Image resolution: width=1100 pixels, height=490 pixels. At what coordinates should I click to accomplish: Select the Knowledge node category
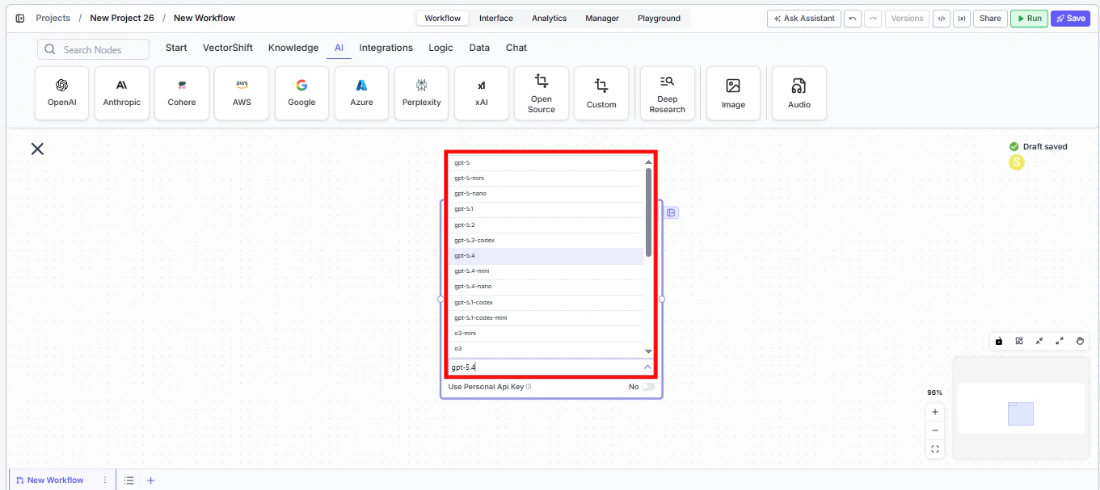pos(293,48)
